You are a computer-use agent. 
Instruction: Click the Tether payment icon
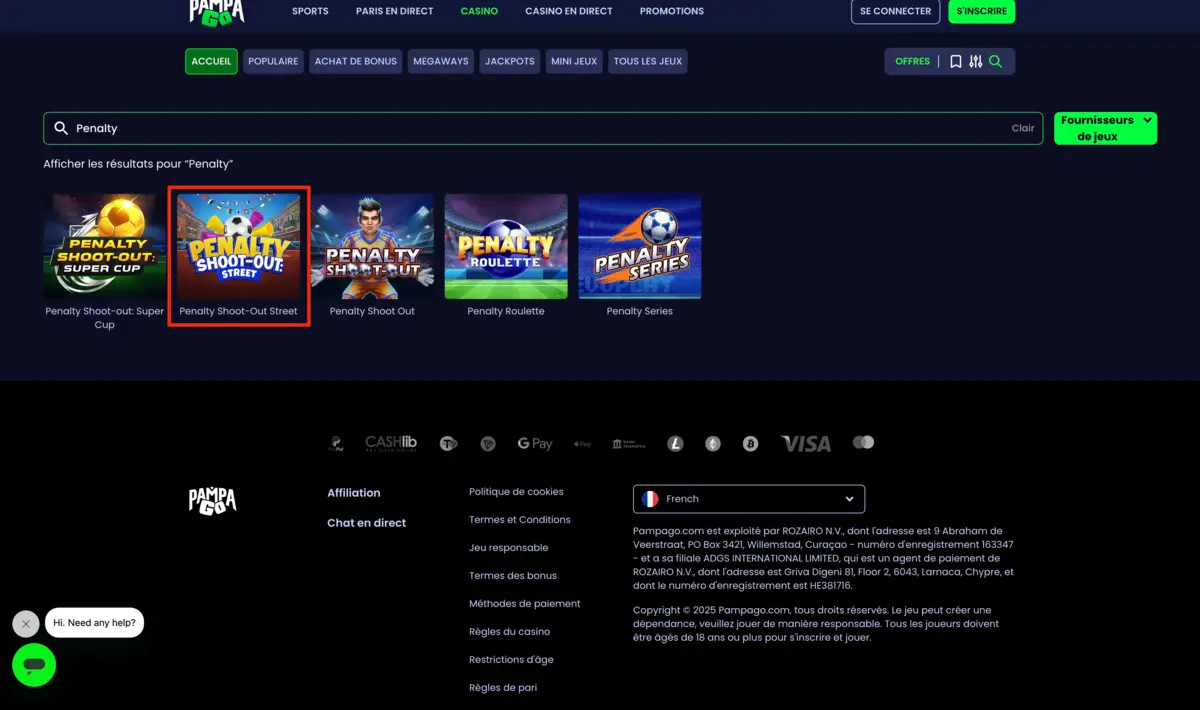click(448, 443)
